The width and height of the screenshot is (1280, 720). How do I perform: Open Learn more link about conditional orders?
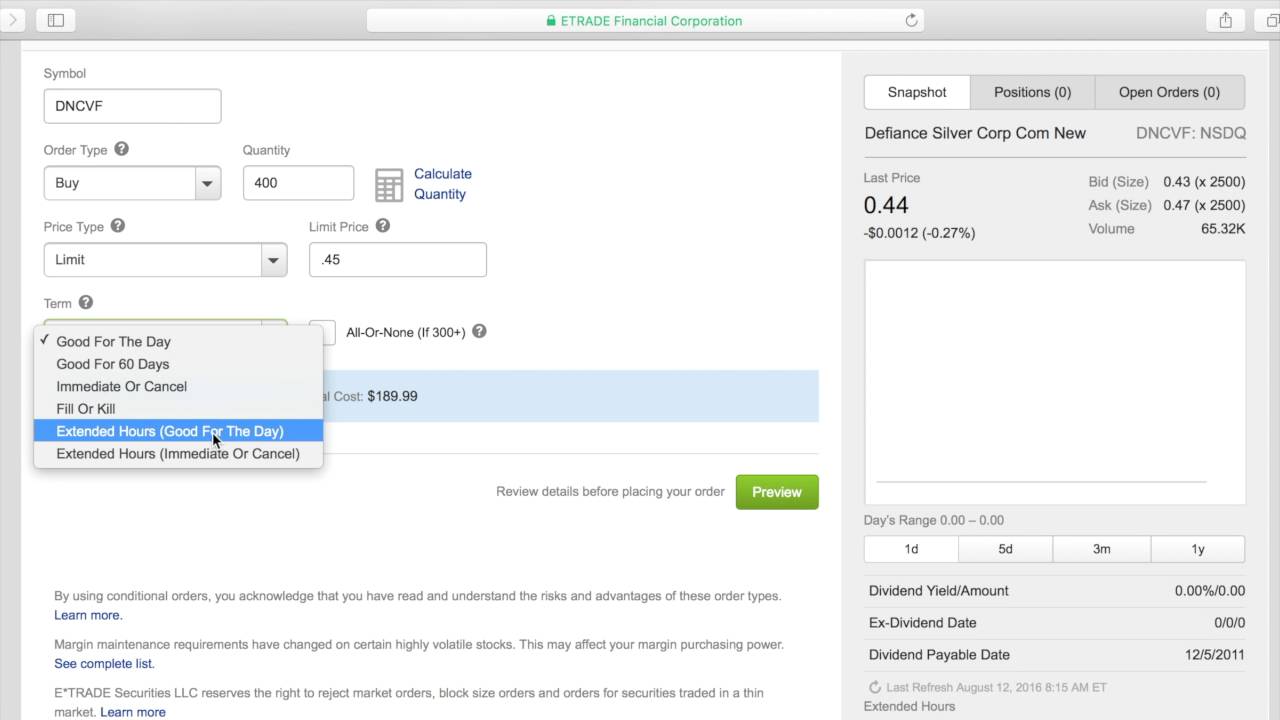pyautogui.click(x=88, y=615)
